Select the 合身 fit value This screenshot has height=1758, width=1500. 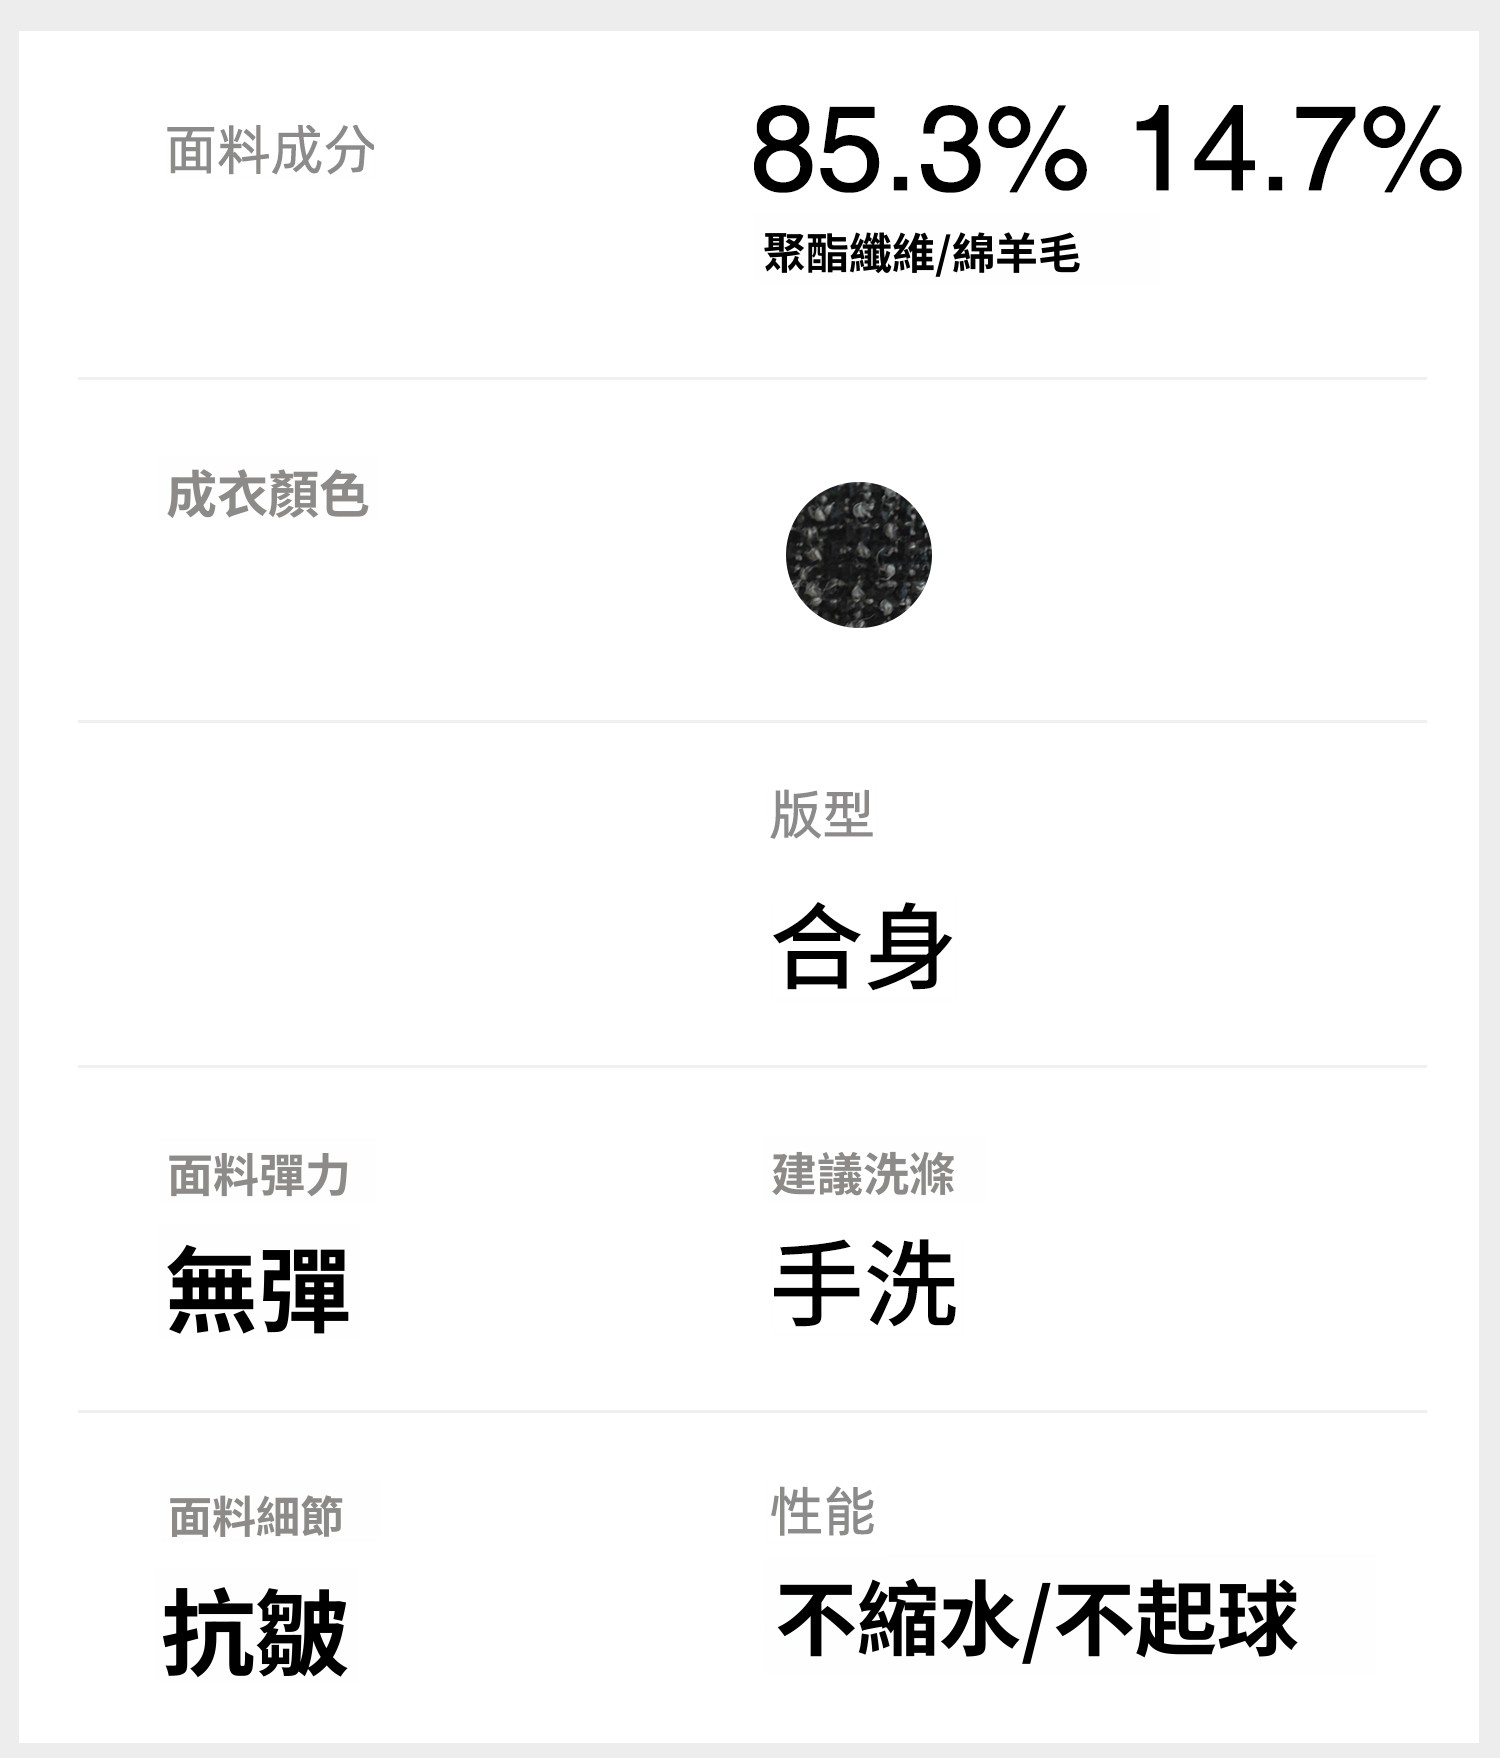[x=862, y=946]
